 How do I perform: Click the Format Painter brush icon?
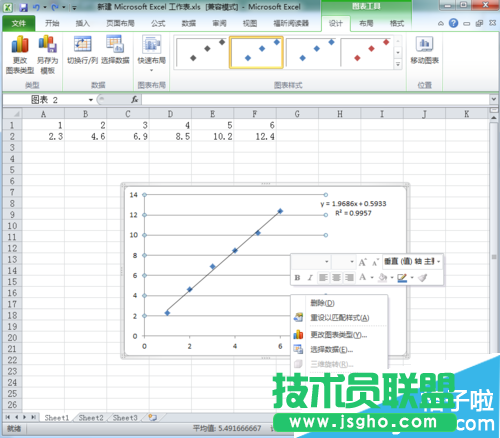pyautogui.click(x=423, y=277)
